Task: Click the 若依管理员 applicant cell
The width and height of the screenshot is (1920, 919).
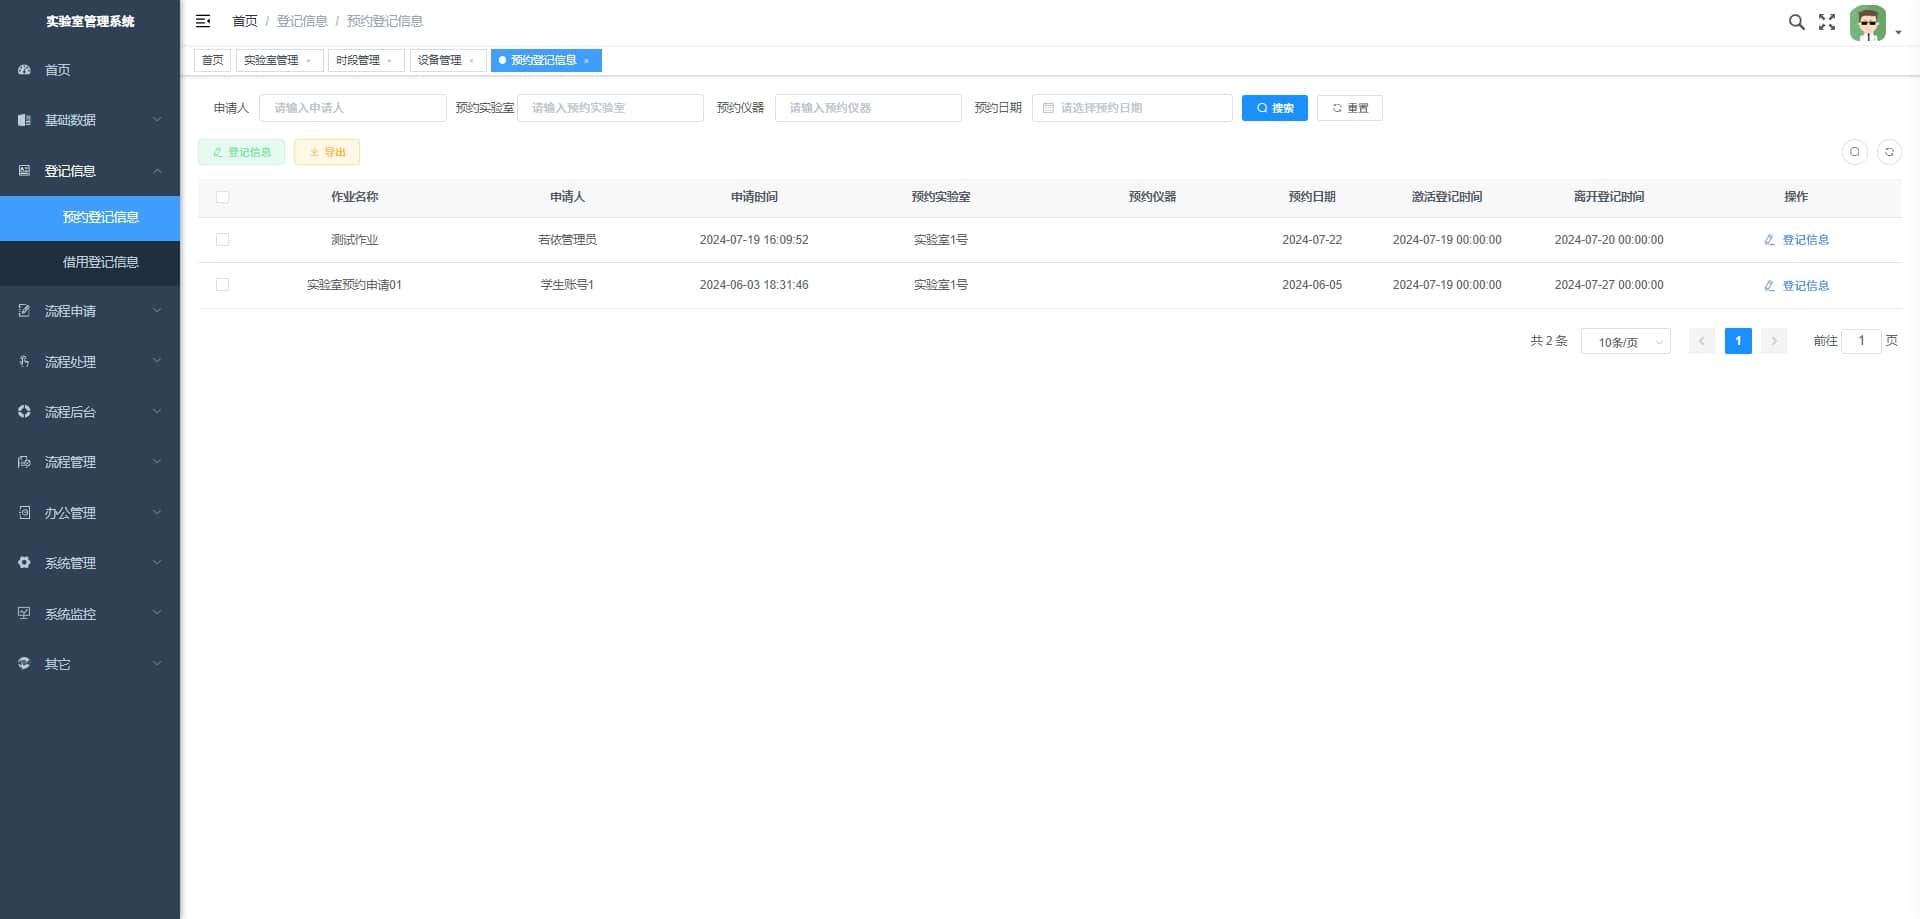Action: (567, 240)
